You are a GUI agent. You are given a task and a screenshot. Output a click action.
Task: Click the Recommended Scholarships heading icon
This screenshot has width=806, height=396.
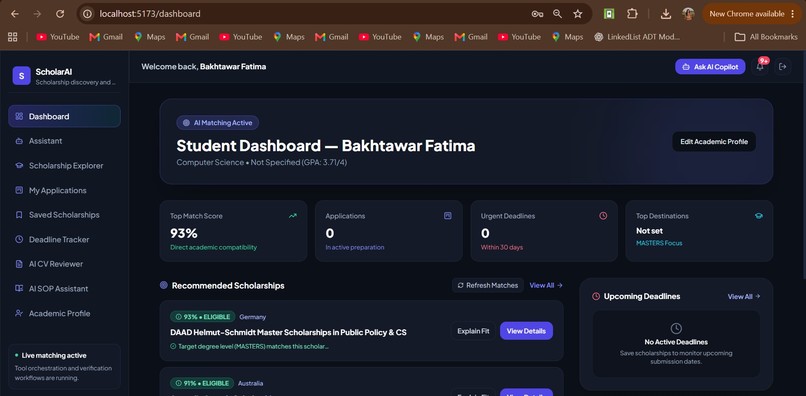164,285
